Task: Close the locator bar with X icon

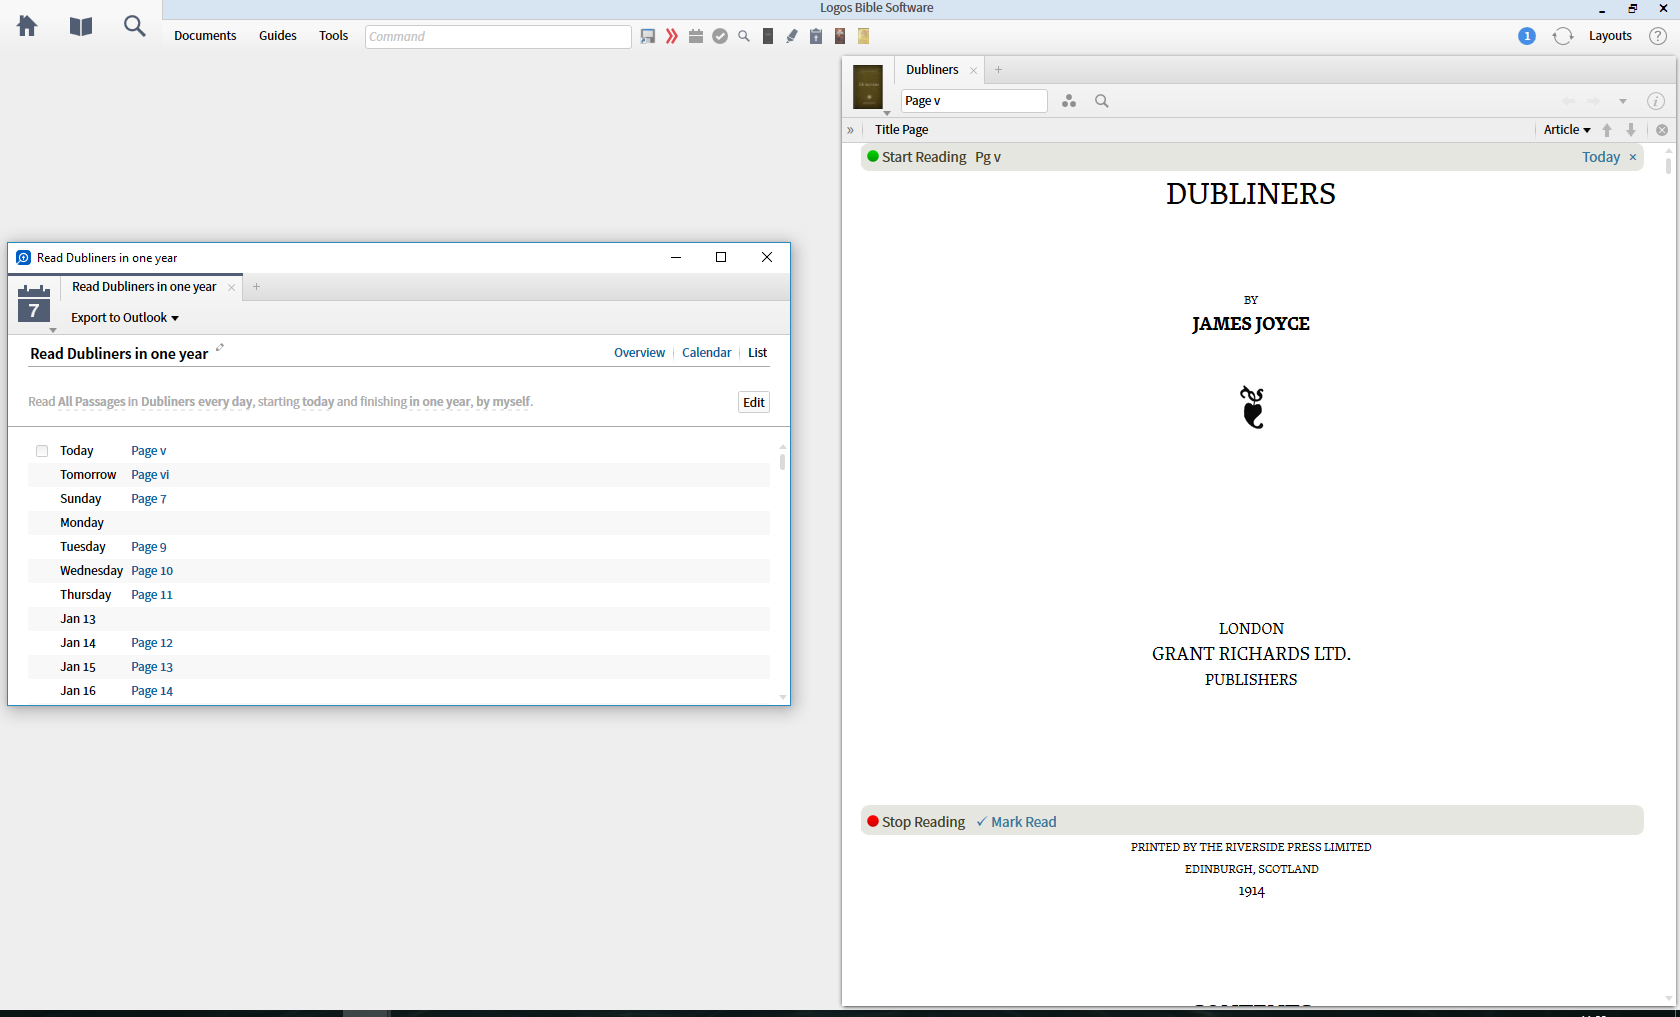Action: (1662, 130)
